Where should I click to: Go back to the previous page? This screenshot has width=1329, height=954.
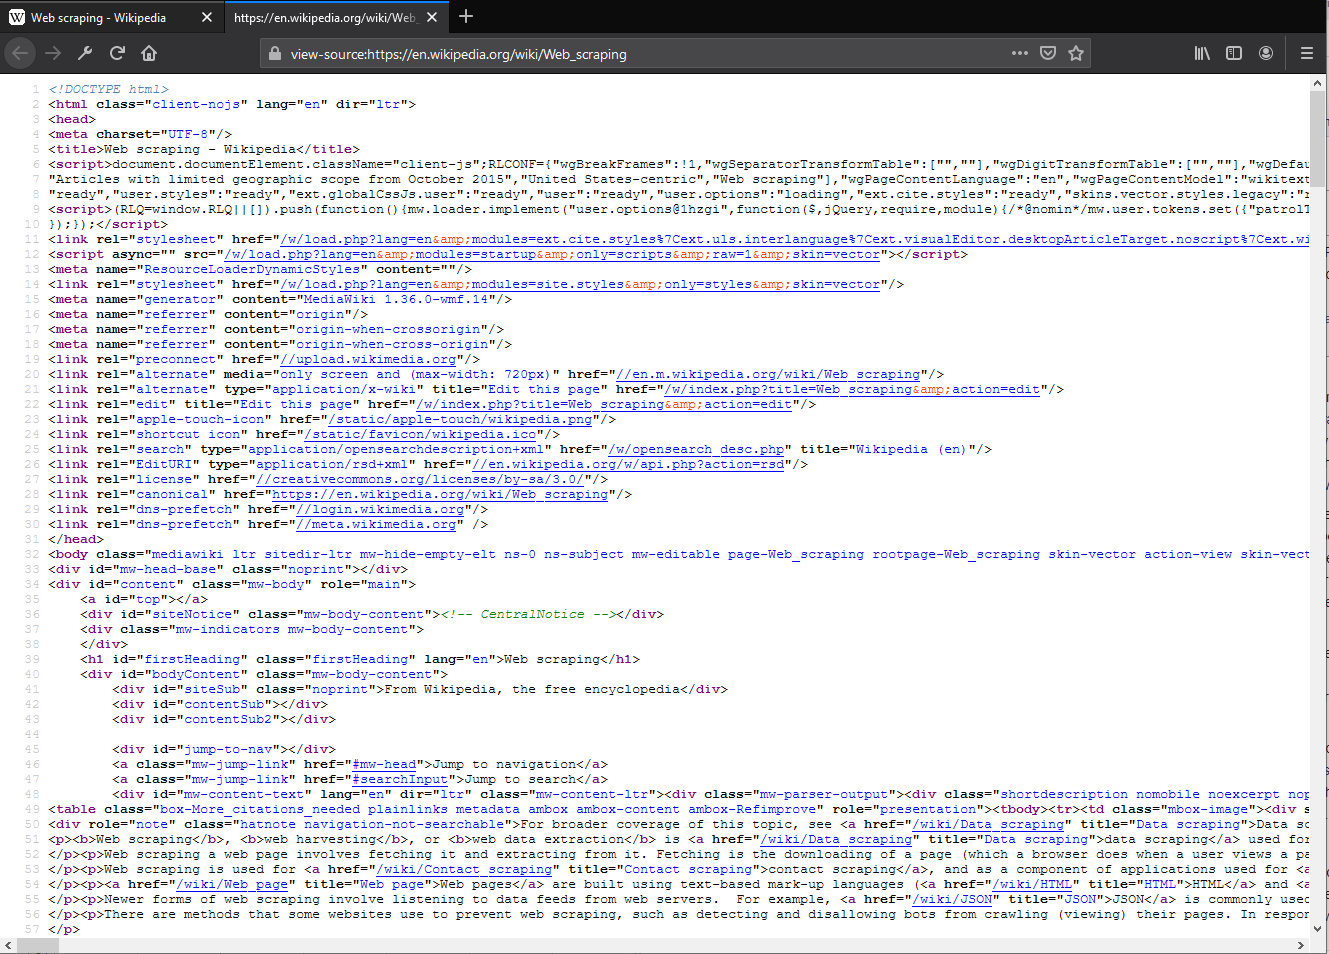tap(21, 53)
